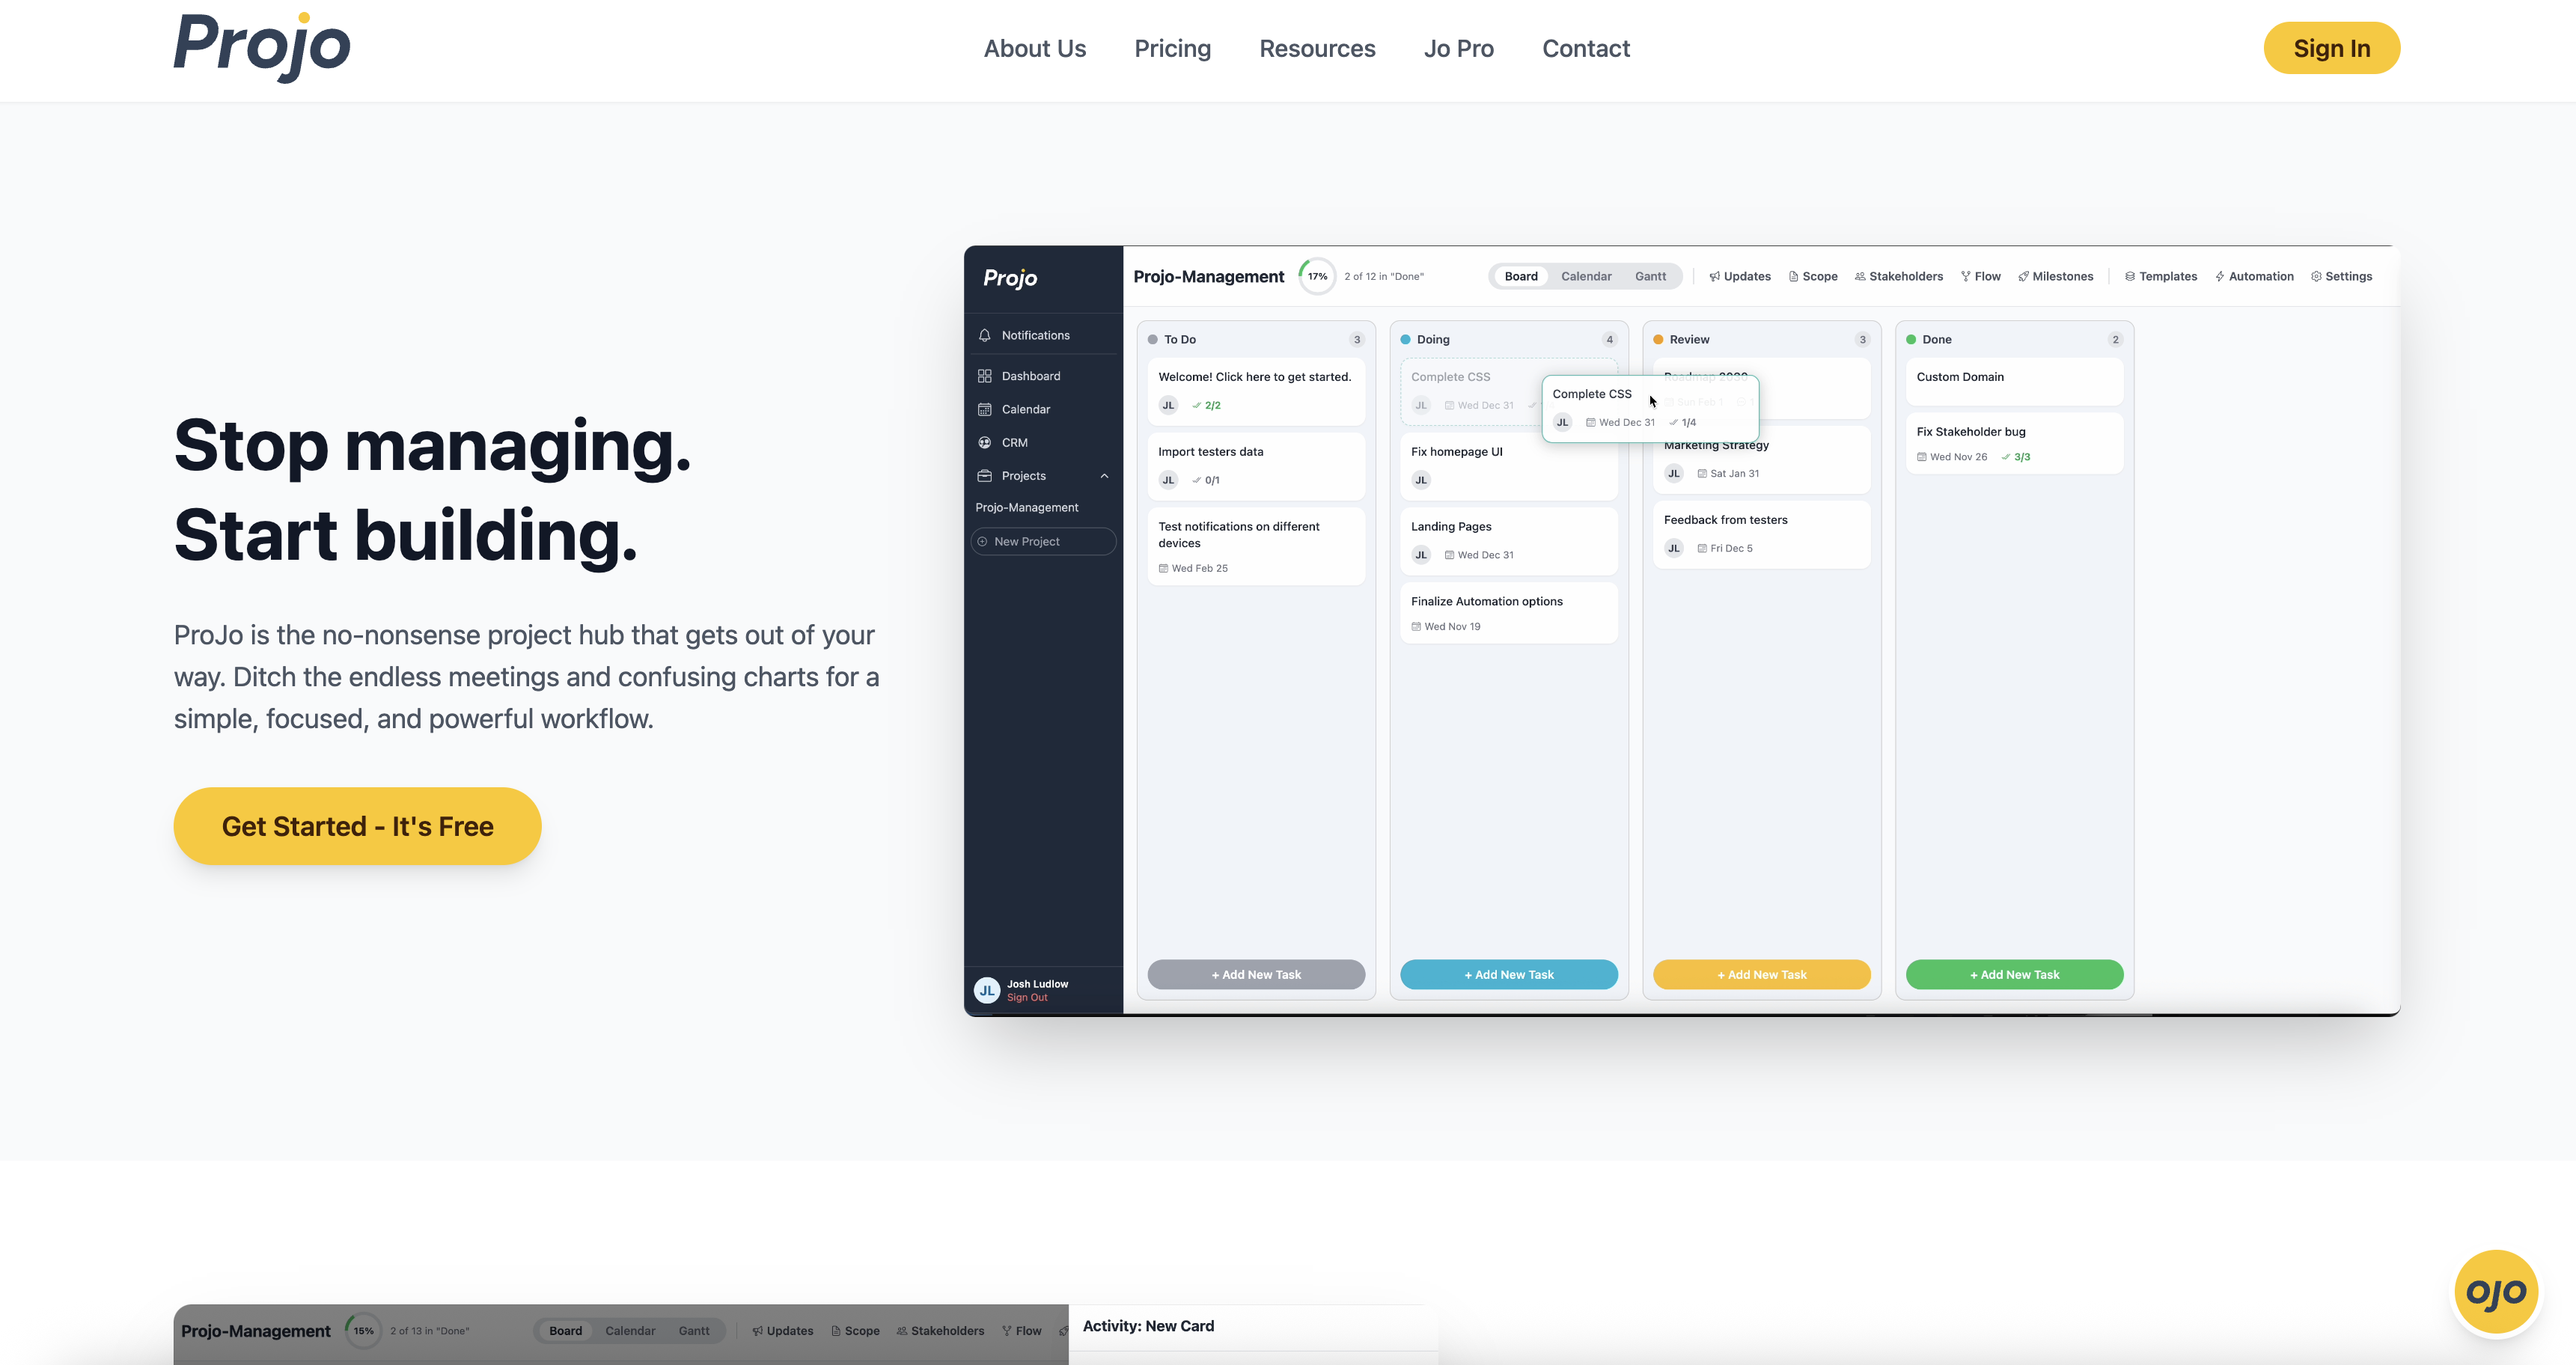This screenshot has height=1365, width=2576.
Task: Open the Pricing page
Action: pos(1172,48)
